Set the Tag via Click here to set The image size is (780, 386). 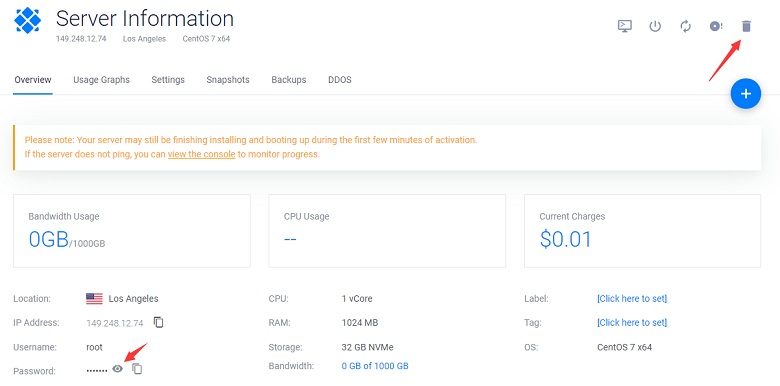tap(632, 322)
